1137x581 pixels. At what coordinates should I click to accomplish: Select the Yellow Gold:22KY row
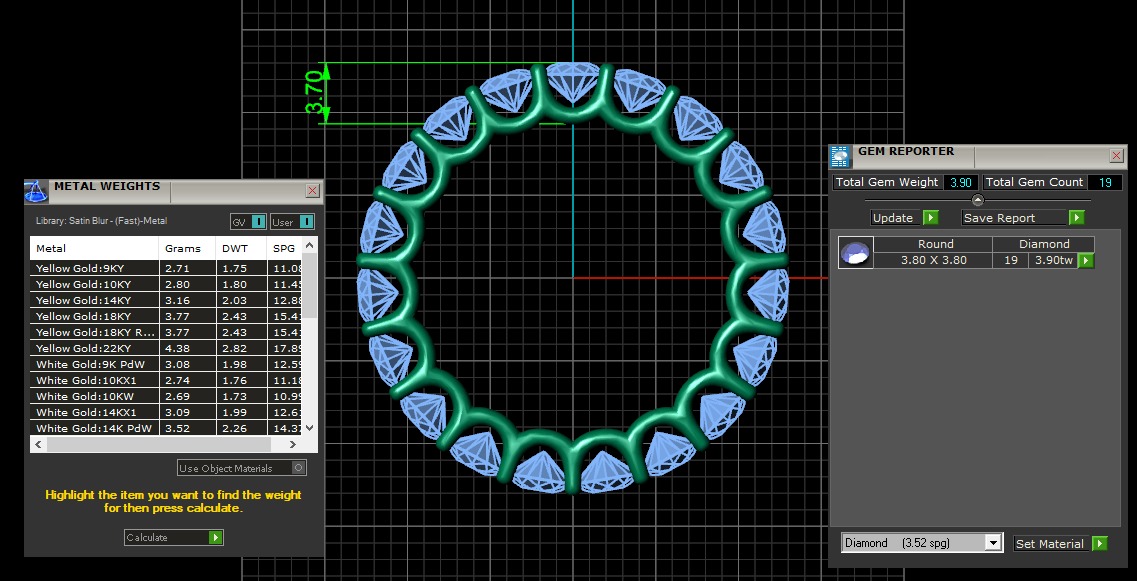(165, 348)
